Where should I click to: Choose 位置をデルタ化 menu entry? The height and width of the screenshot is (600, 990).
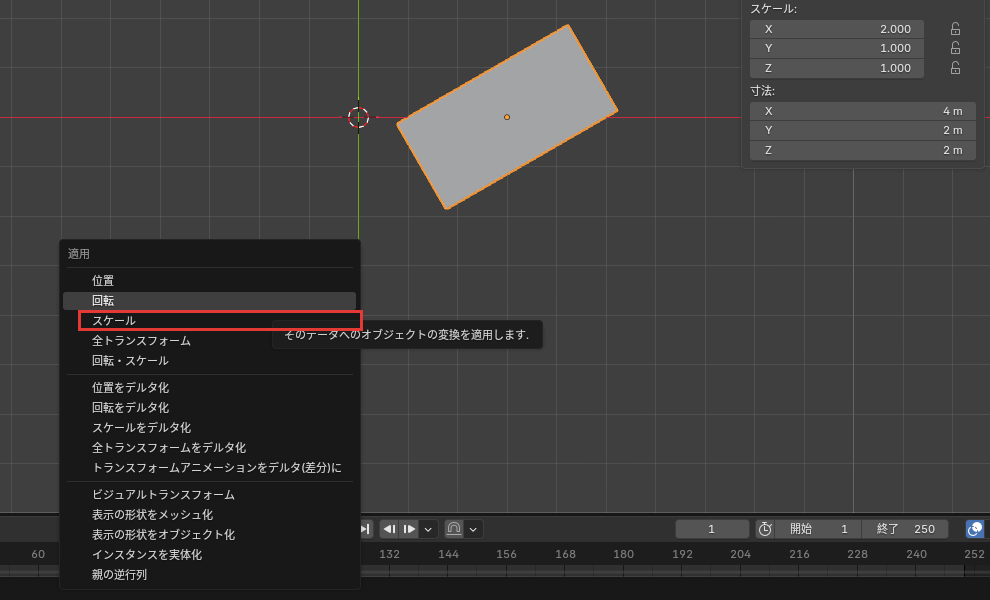(x=210, y=388)
